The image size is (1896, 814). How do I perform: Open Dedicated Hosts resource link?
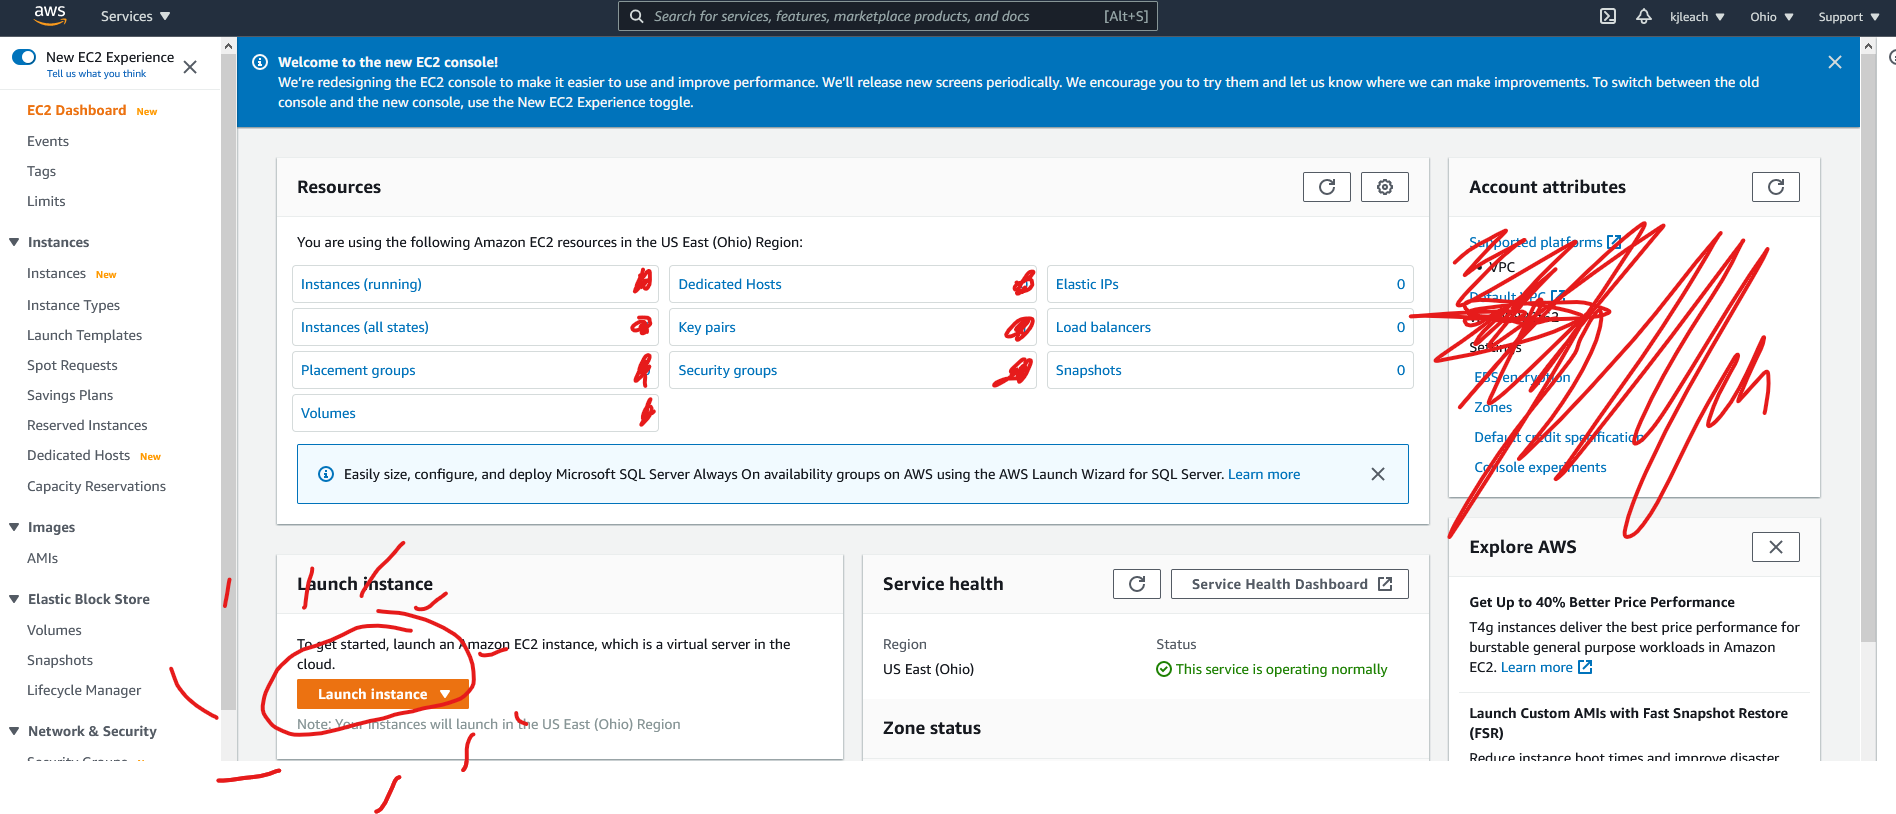pos(730,284)
